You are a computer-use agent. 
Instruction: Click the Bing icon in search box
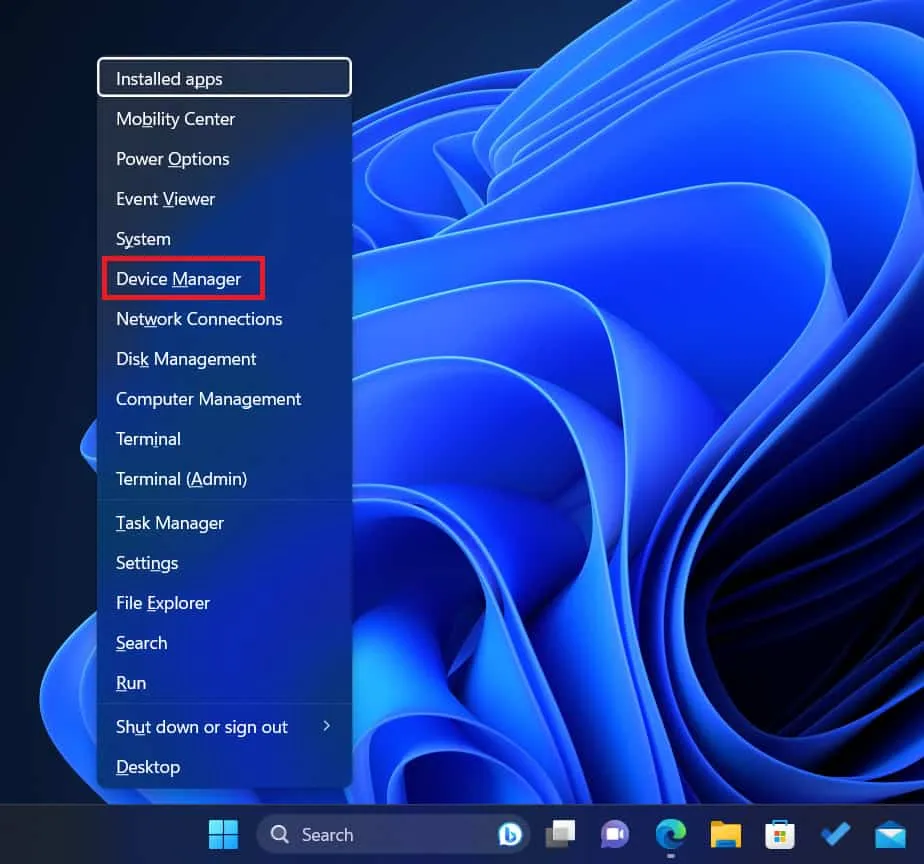coord(510,835)
